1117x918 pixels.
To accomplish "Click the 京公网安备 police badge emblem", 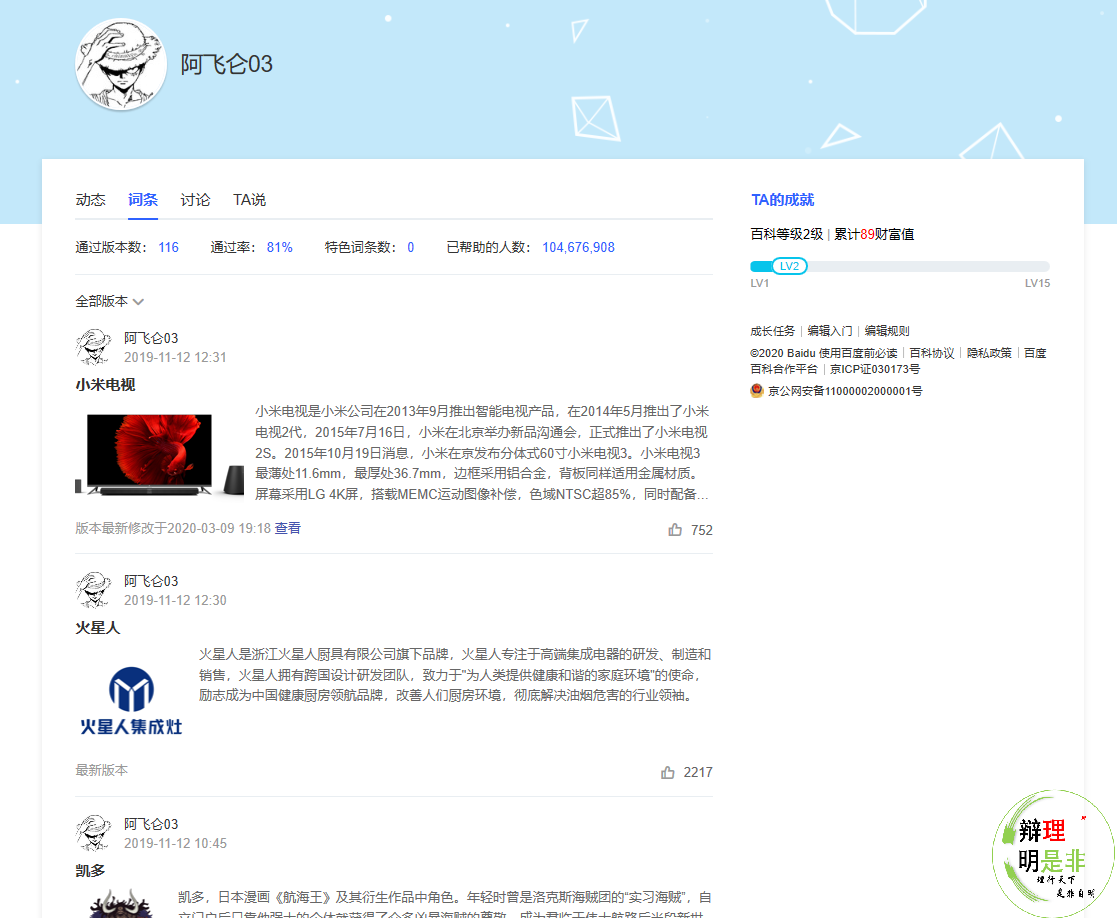I will 756,390.
